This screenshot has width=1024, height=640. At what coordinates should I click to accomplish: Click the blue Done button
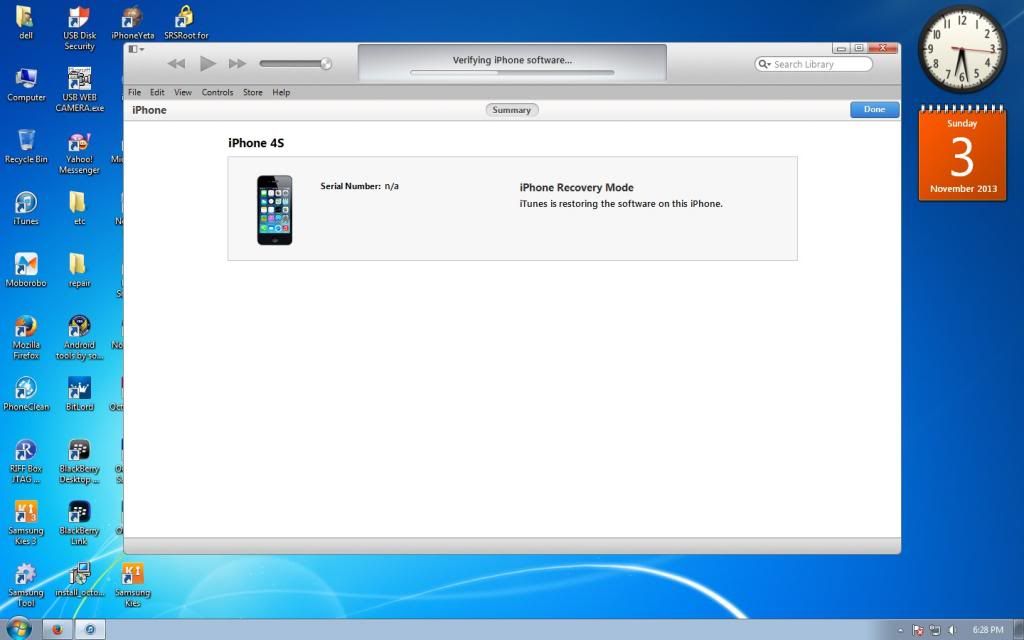click(874, 110)
